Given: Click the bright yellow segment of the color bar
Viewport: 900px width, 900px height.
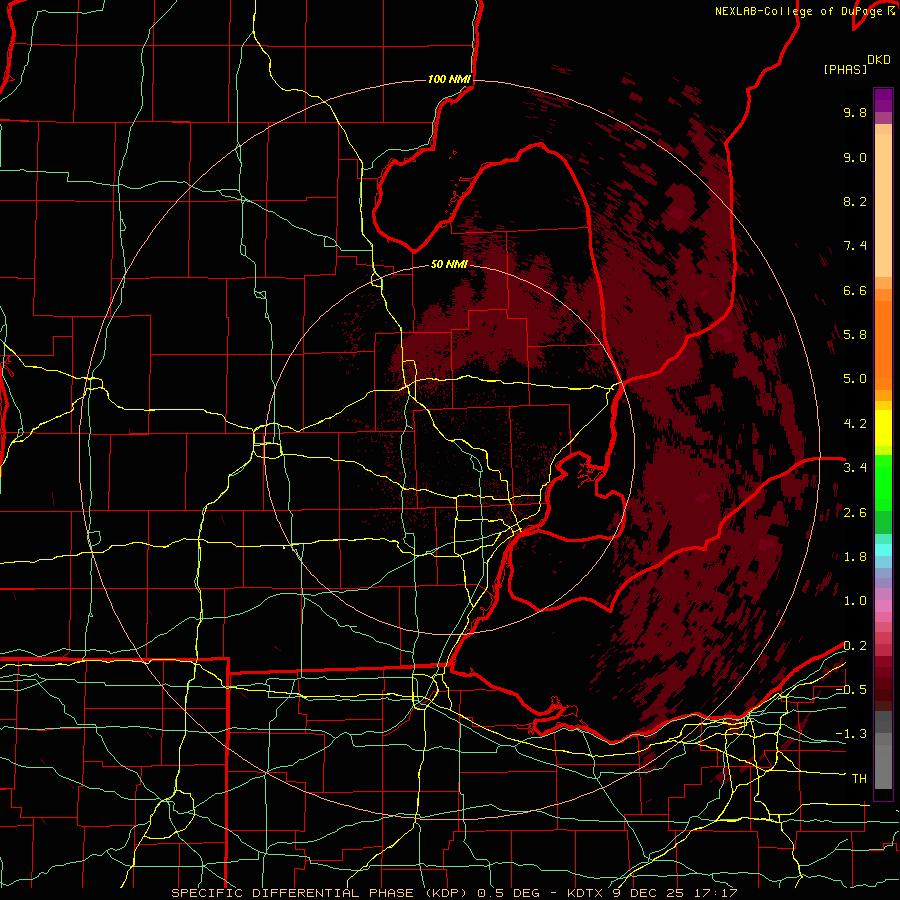Looking at the screenshot, I should [883, 428].
